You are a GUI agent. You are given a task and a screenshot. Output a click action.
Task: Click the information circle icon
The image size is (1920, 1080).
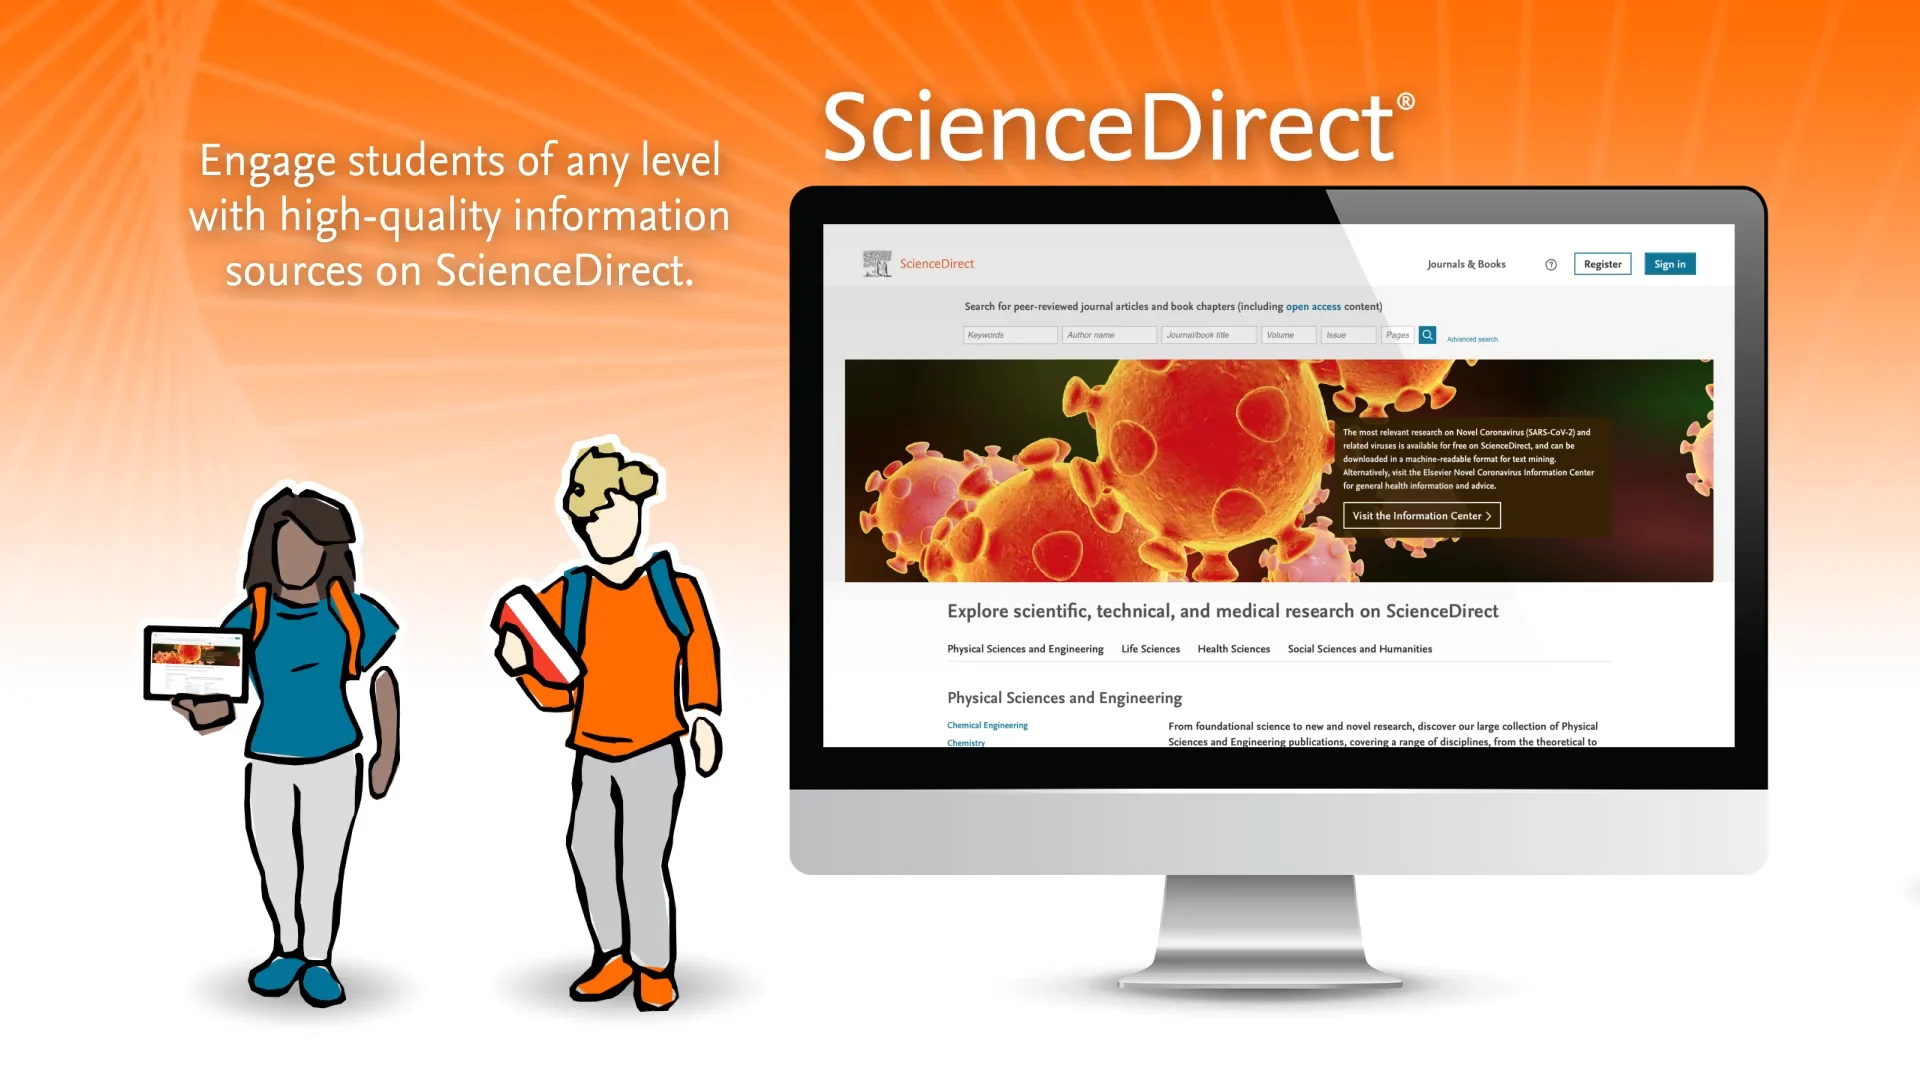pyautogui.click(x=1551, y=264)
